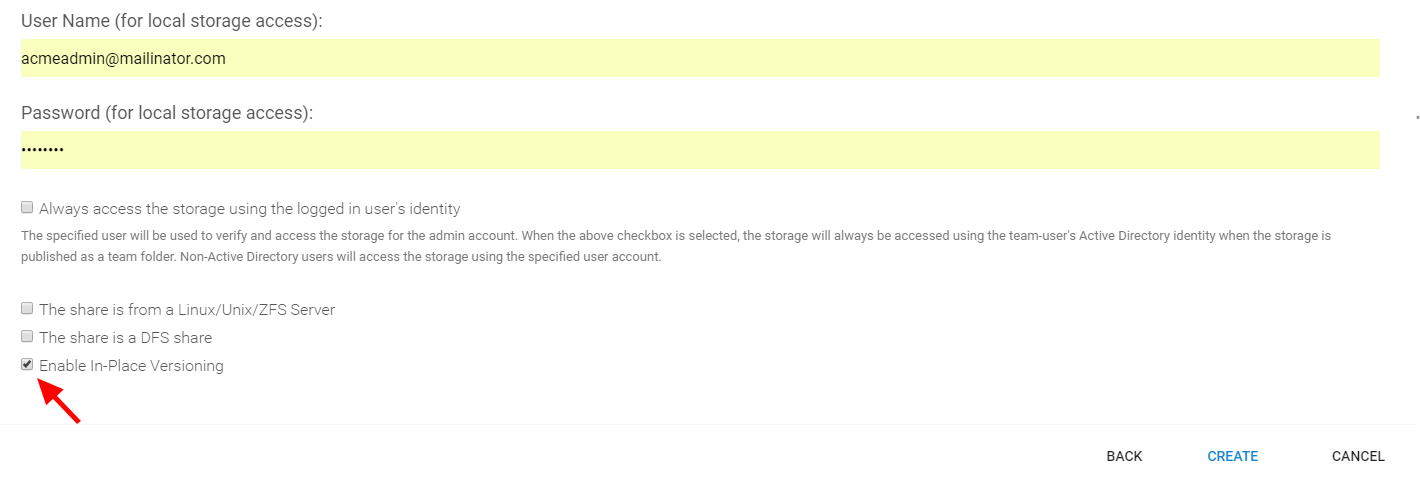Click the acmeadmin@mailinator.com text

coord(123,59)
